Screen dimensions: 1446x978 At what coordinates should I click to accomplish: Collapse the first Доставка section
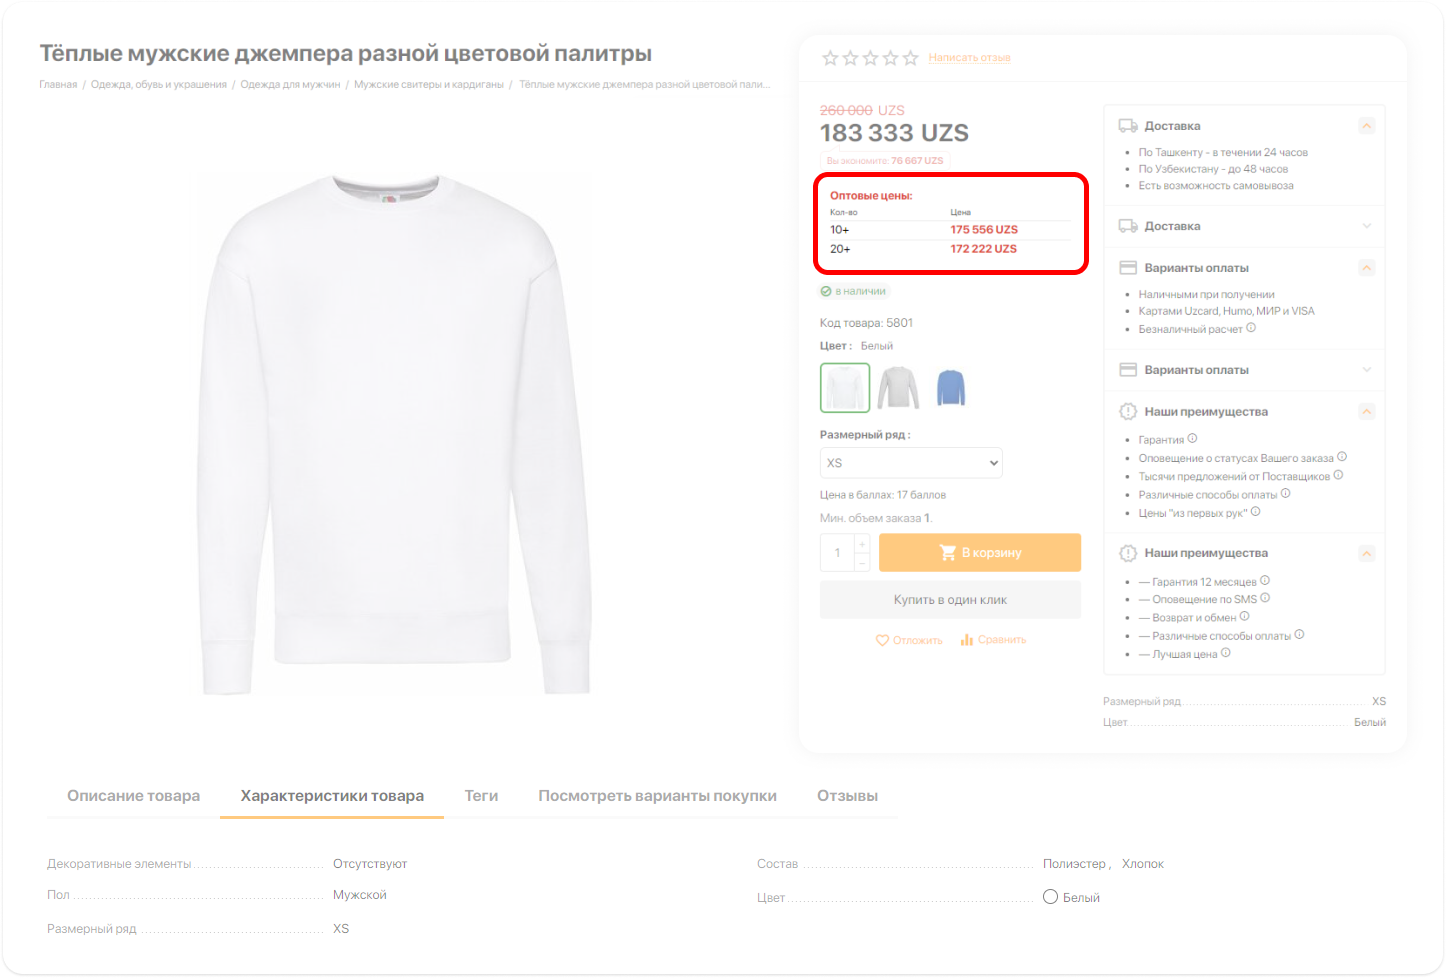pyautogui.click(x=1367, y=126)
